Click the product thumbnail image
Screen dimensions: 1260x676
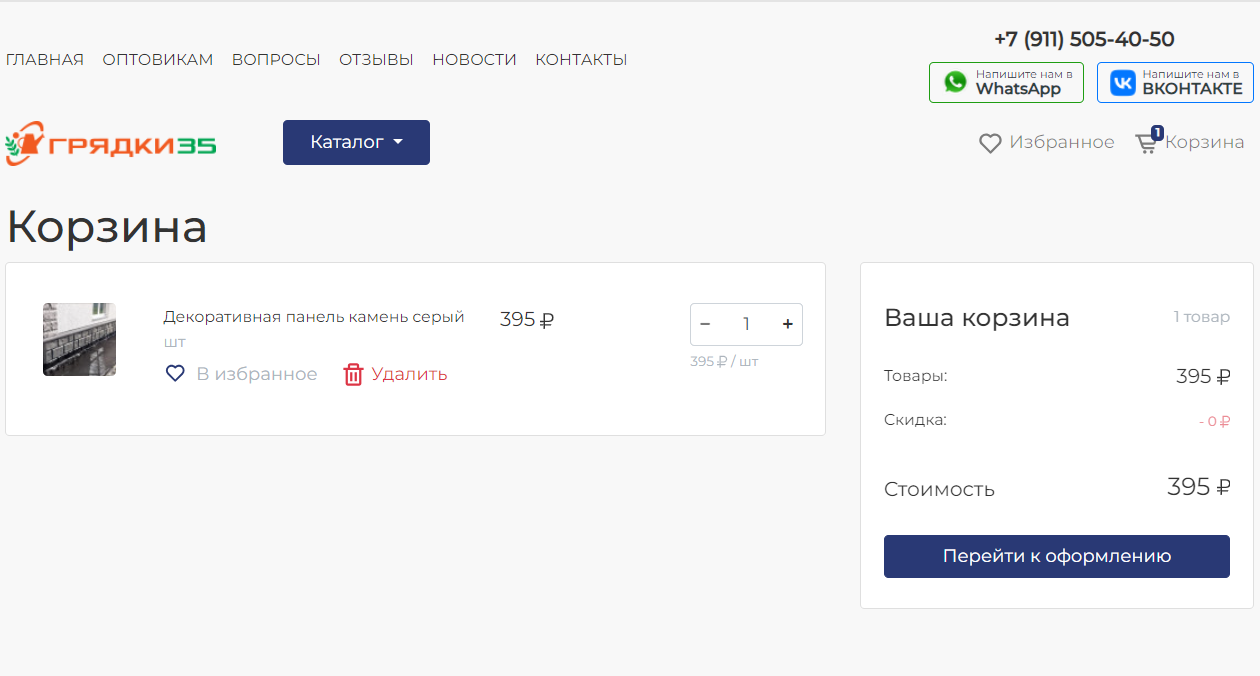click(x=79, y=340)
